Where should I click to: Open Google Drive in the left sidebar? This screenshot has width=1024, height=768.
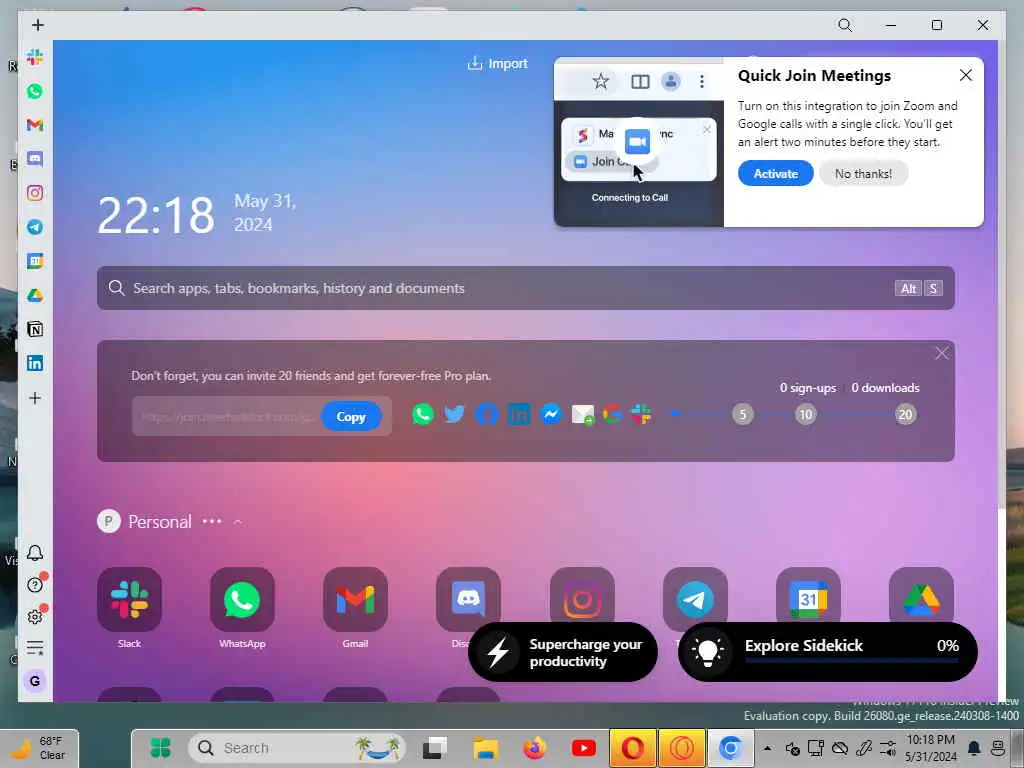tap(35, 295)
